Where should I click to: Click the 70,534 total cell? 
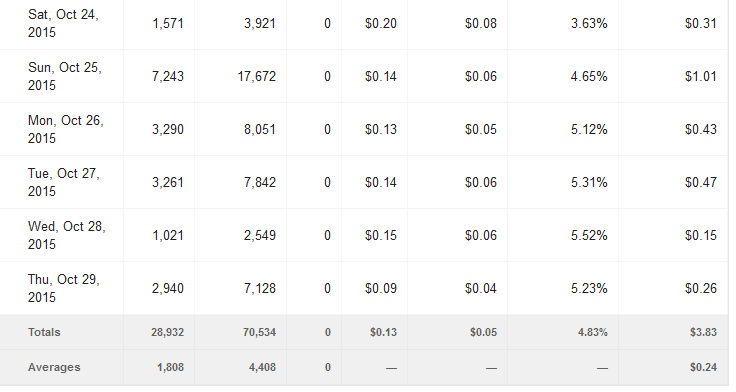click(259, 332)
